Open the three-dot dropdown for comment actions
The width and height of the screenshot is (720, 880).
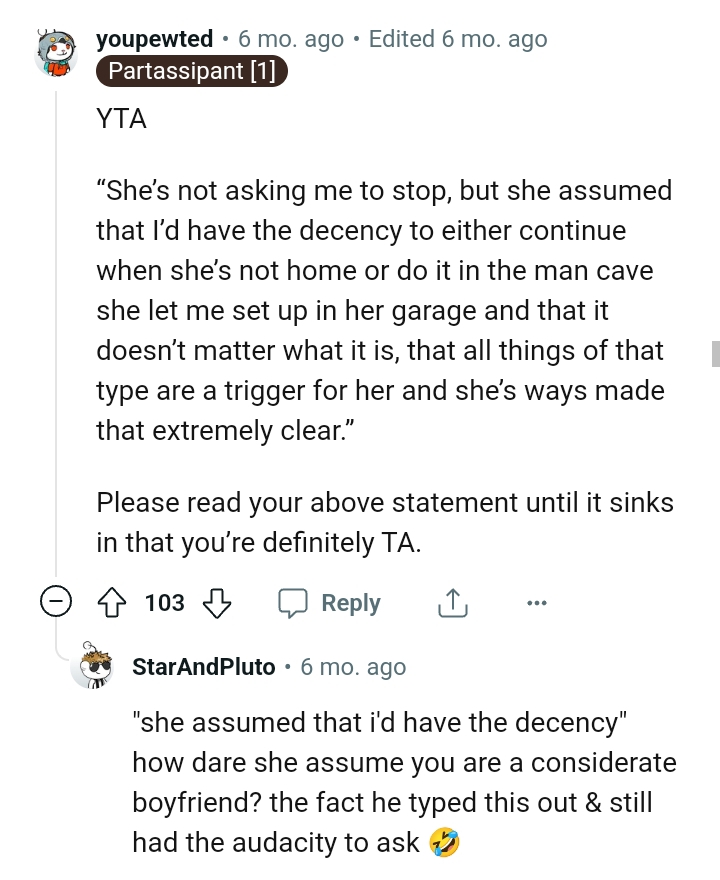(x=537, y=602)
